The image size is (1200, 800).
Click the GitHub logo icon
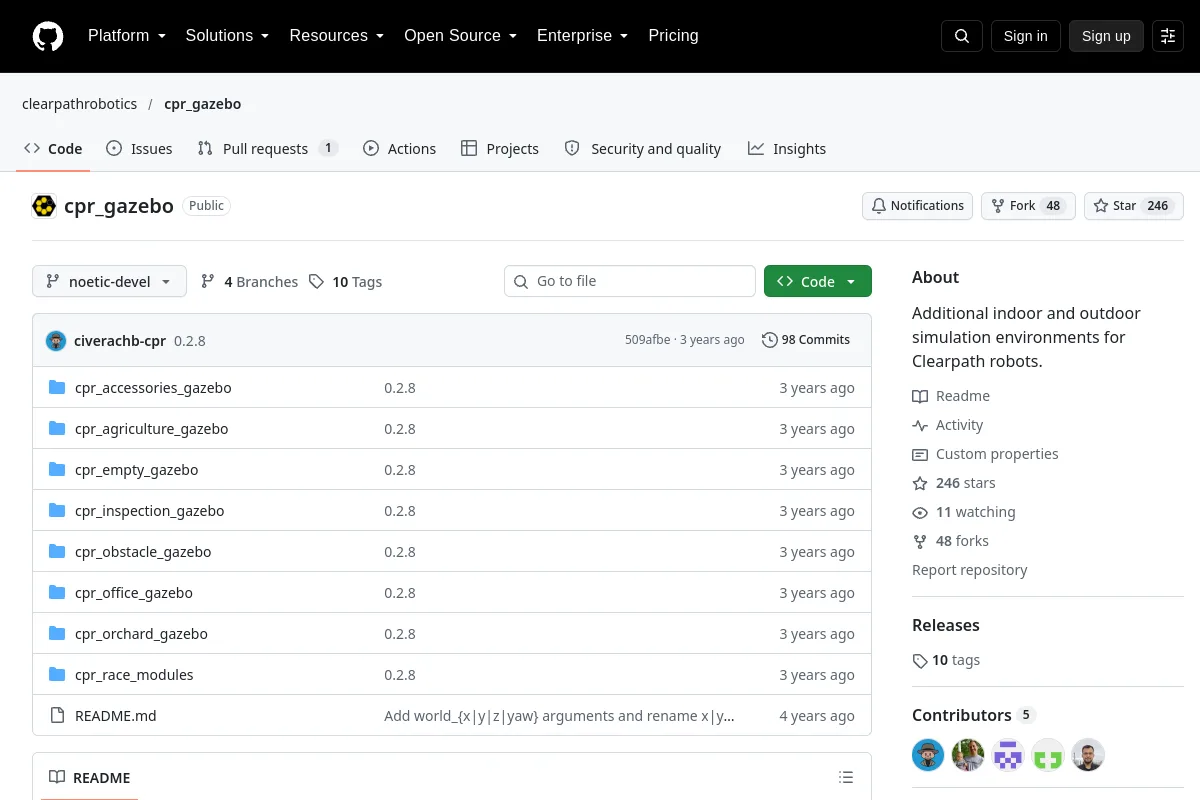tap(48, 36)
